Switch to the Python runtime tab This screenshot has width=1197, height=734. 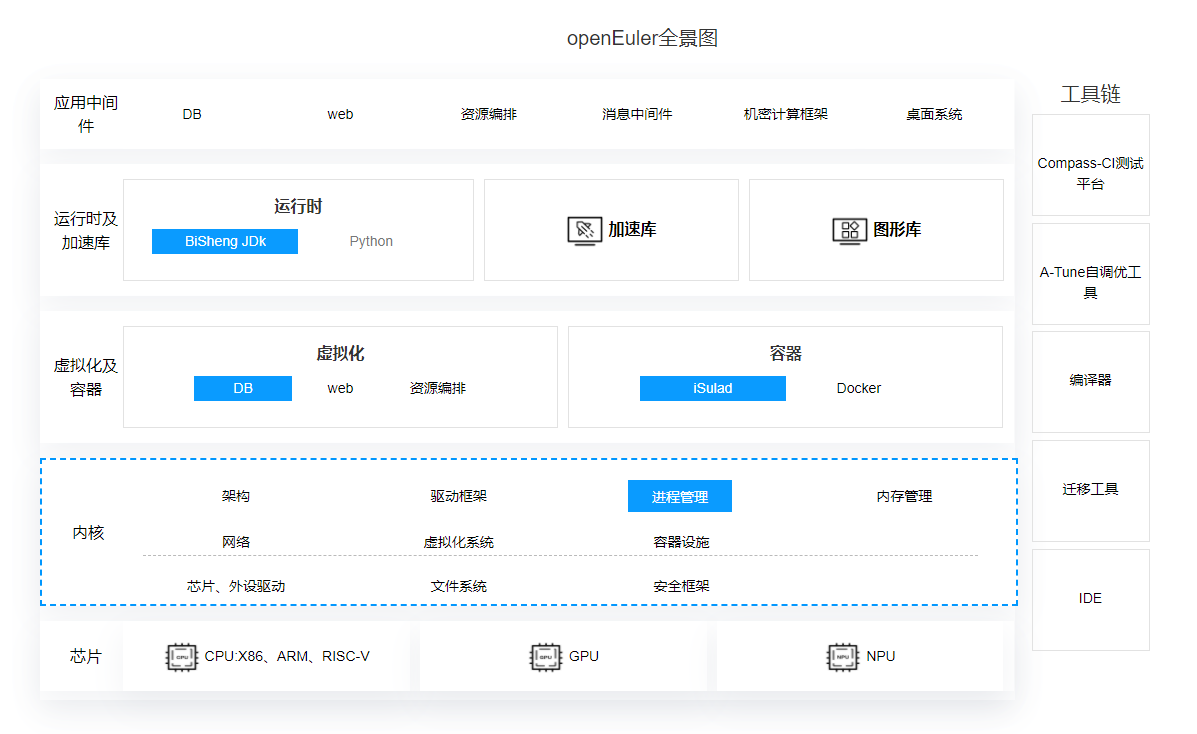click(x=371, y=241)
